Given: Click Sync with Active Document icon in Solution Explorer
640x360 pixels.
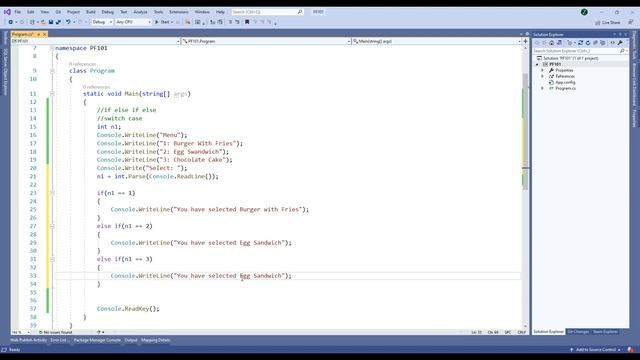Looking at the screenshot, I should (580, 43).
